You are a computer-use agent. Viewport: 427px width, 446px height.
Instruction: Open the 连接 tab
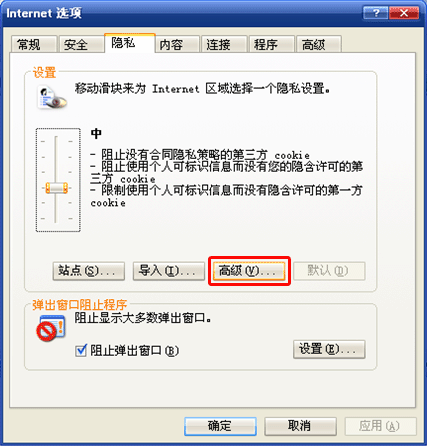224,44
